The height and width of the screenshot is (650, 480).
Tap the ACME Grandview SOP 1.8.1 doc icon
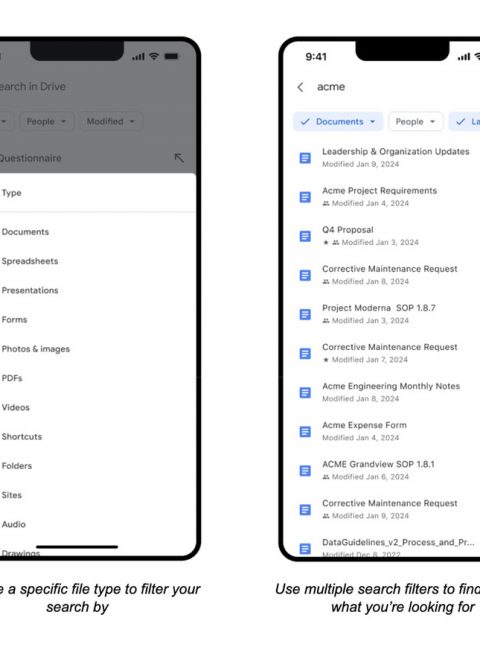click(x=305, y=471)
